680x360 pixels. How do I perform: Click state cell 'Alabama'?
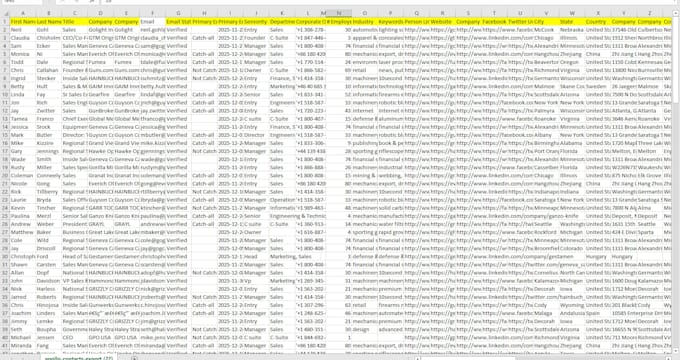click(572, 143)
